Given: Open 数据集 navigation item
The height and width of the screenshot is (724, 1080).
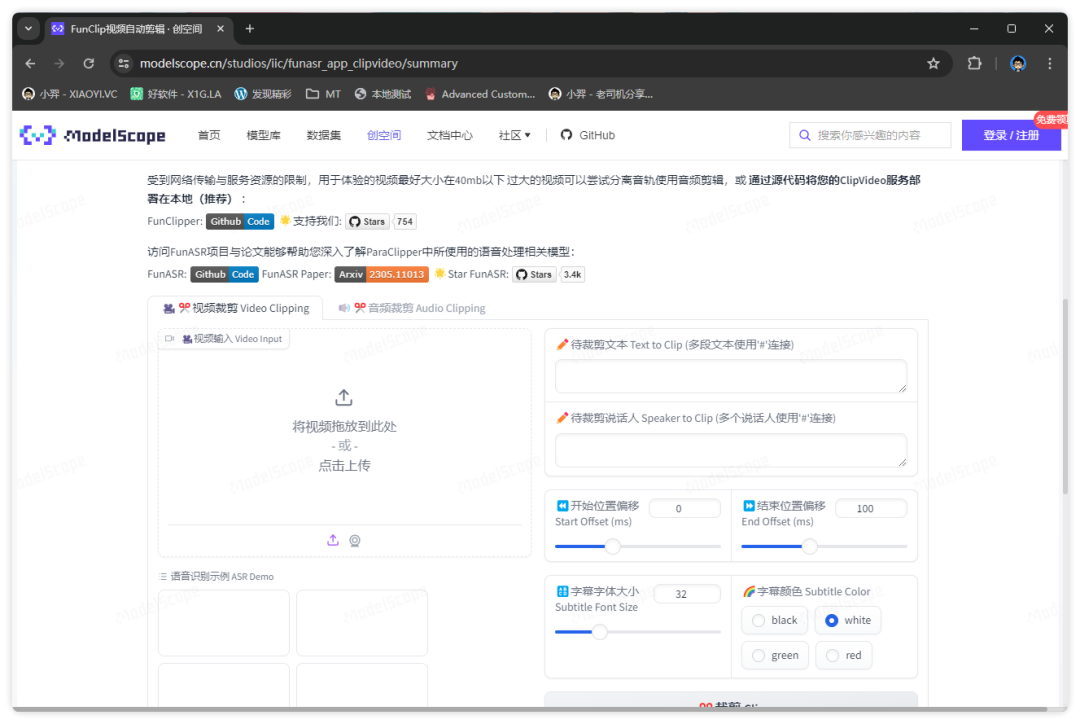Looking at the screenshot, I should (324, 136).
